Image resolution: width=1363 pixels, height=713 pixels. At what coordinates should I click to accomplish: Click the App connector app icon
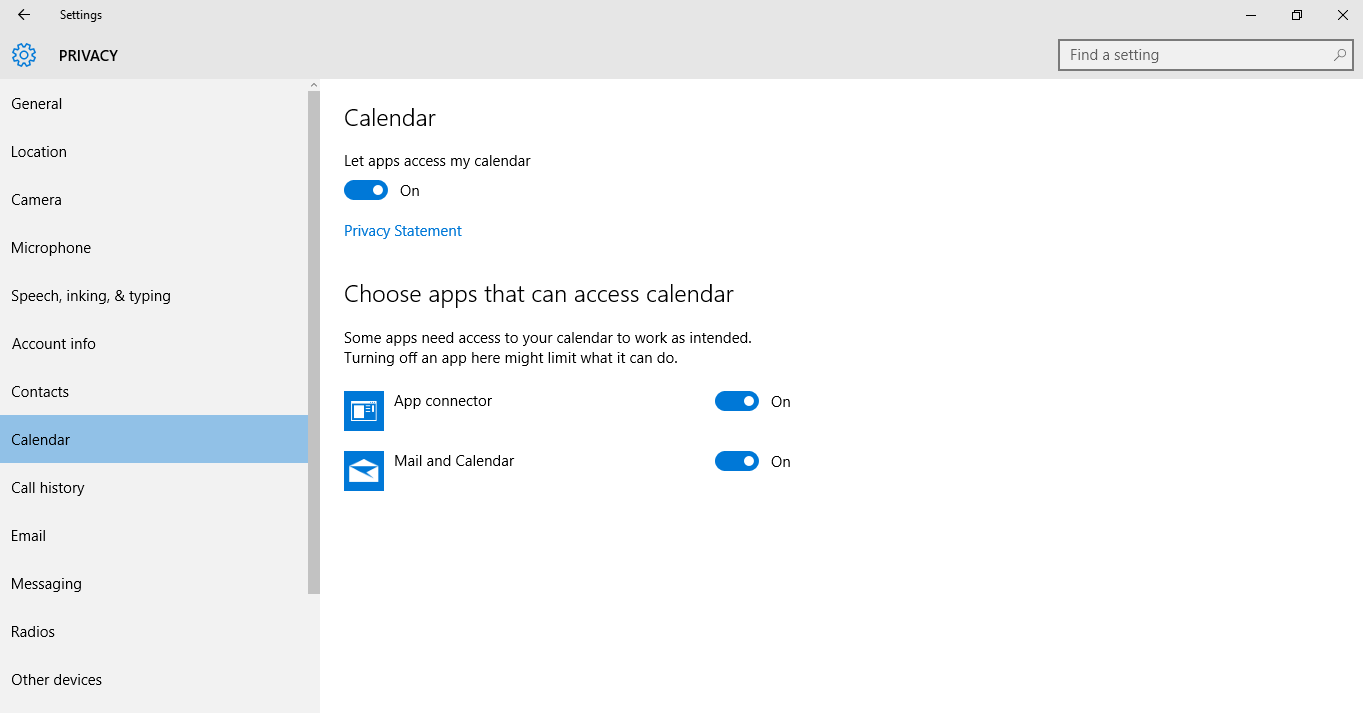[x=364, y=411]
